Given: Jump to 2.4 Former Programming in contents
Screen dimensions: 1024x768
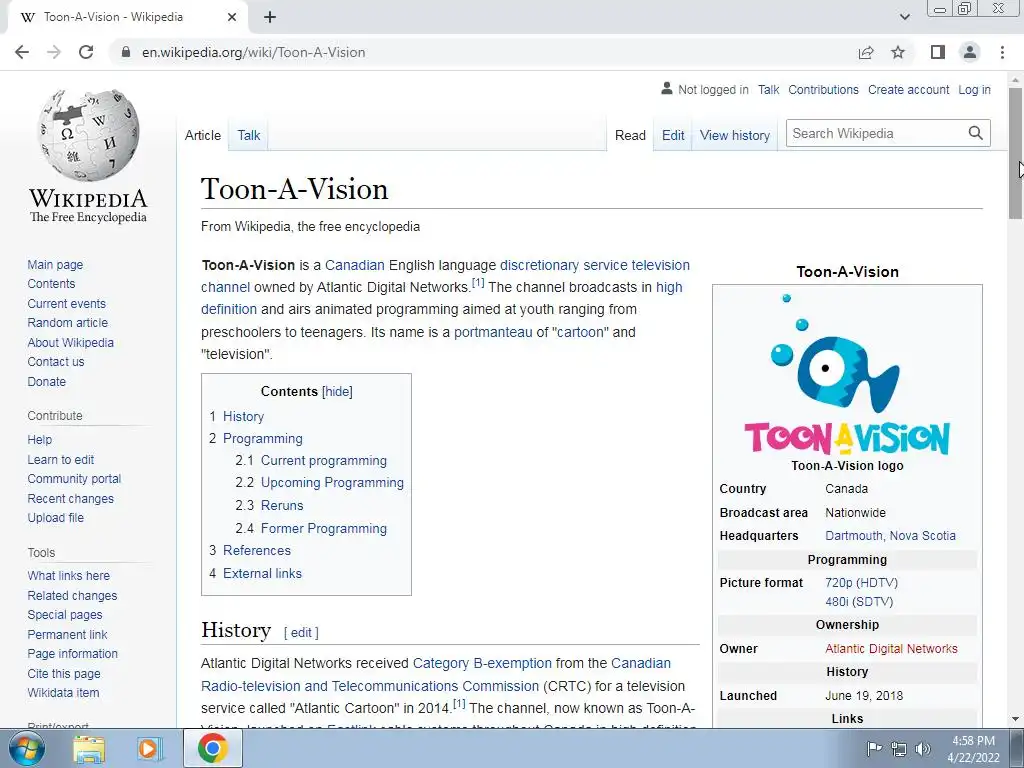Looking at the screenshot, I should point(311,528).
